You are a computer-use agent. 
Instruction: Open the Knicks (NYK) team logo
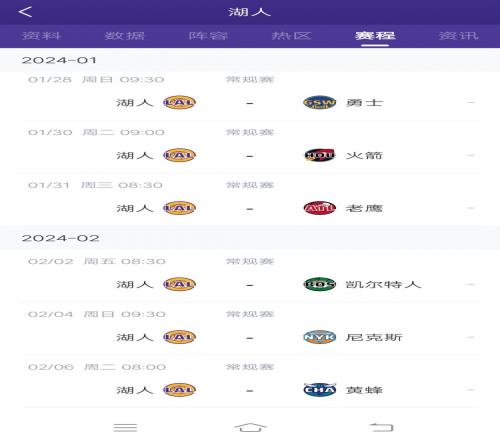pos(319,337)
